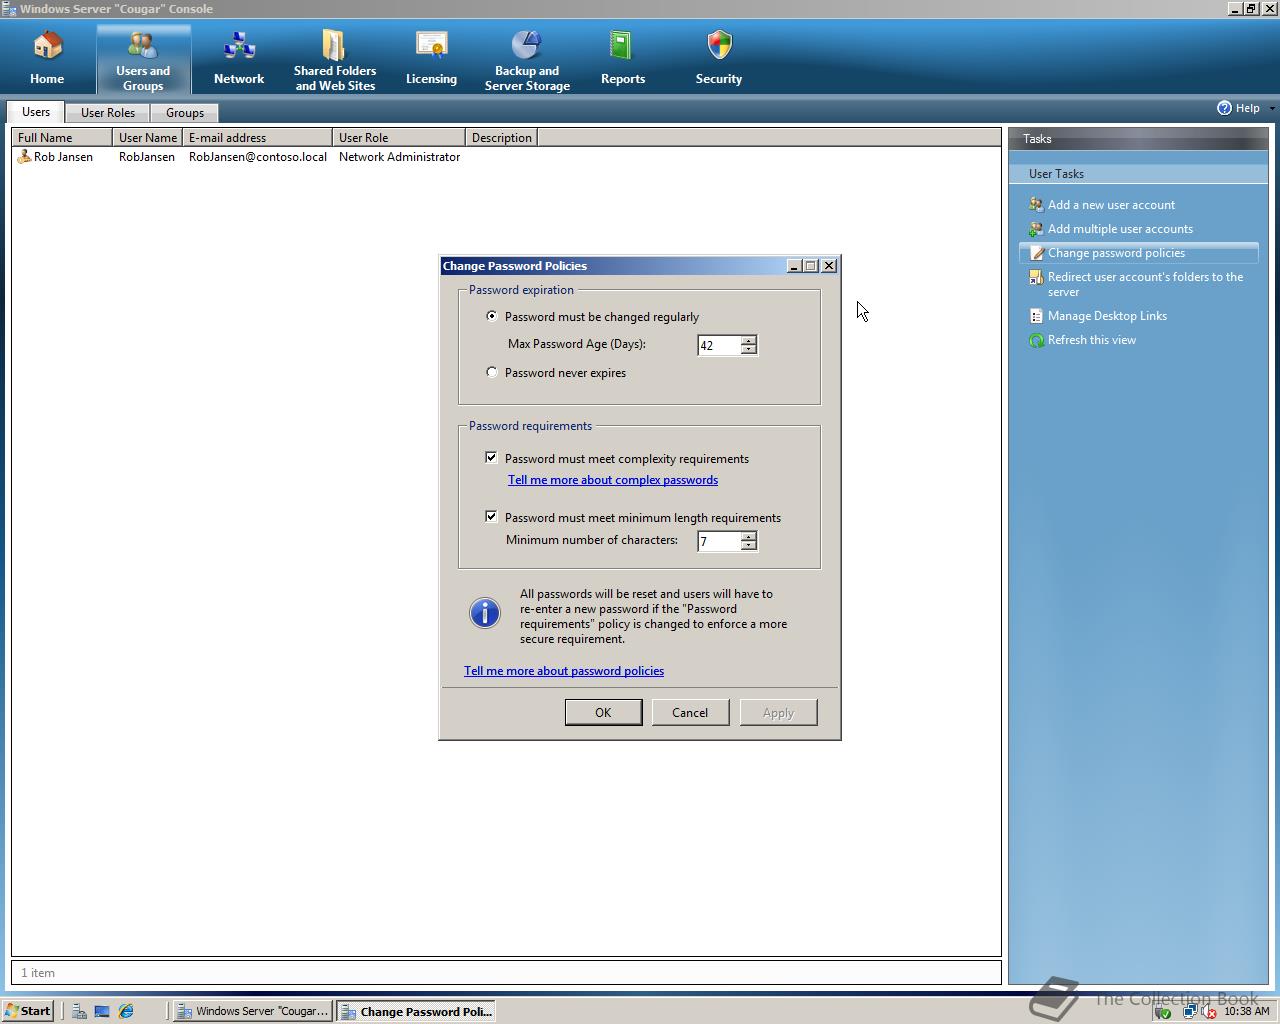Viewport: 1280px width, 1024px height.
Task: Click the tray icon with the red X
Action: click(x=1208, y=1012)
